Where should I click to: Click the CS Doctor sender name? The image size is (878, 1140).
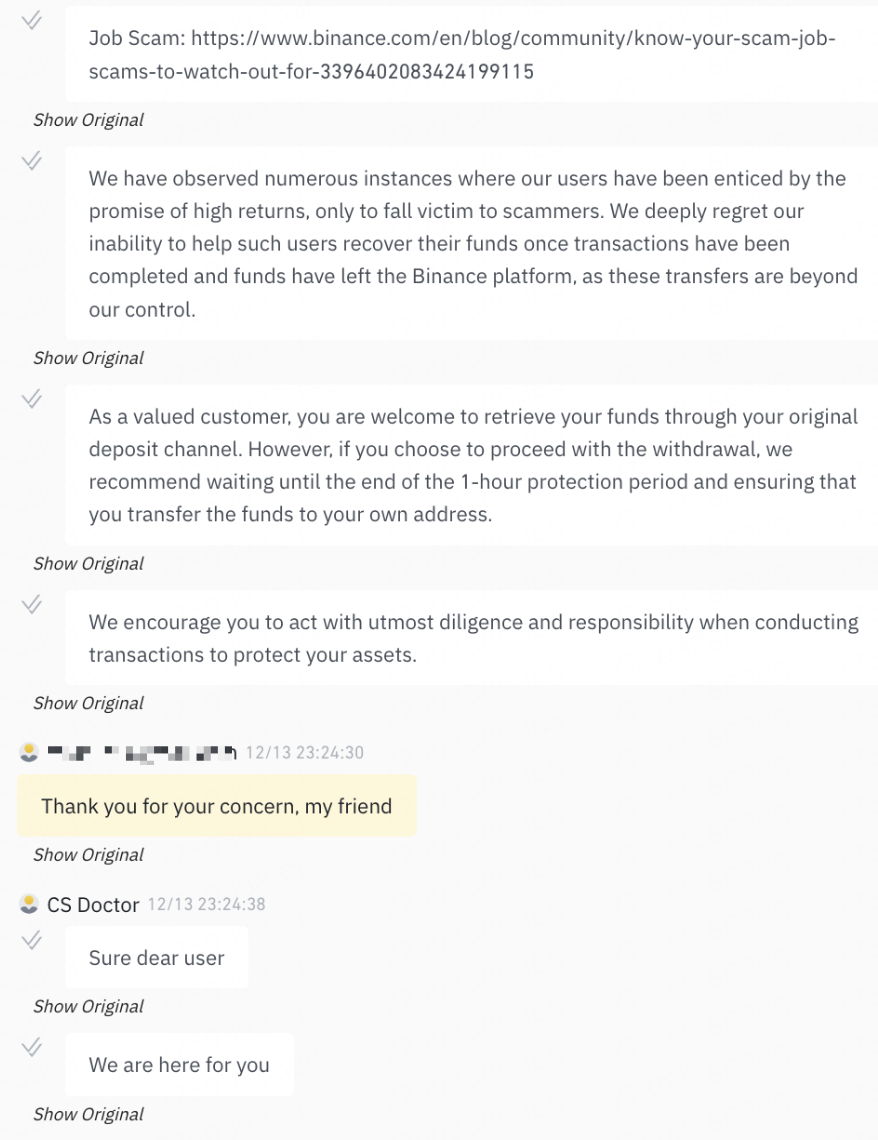[93, 904]
